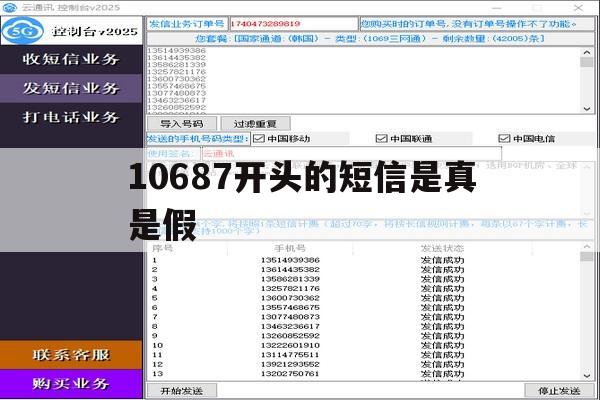Toggle the 中国联通 checkbox

pos(382,139)
